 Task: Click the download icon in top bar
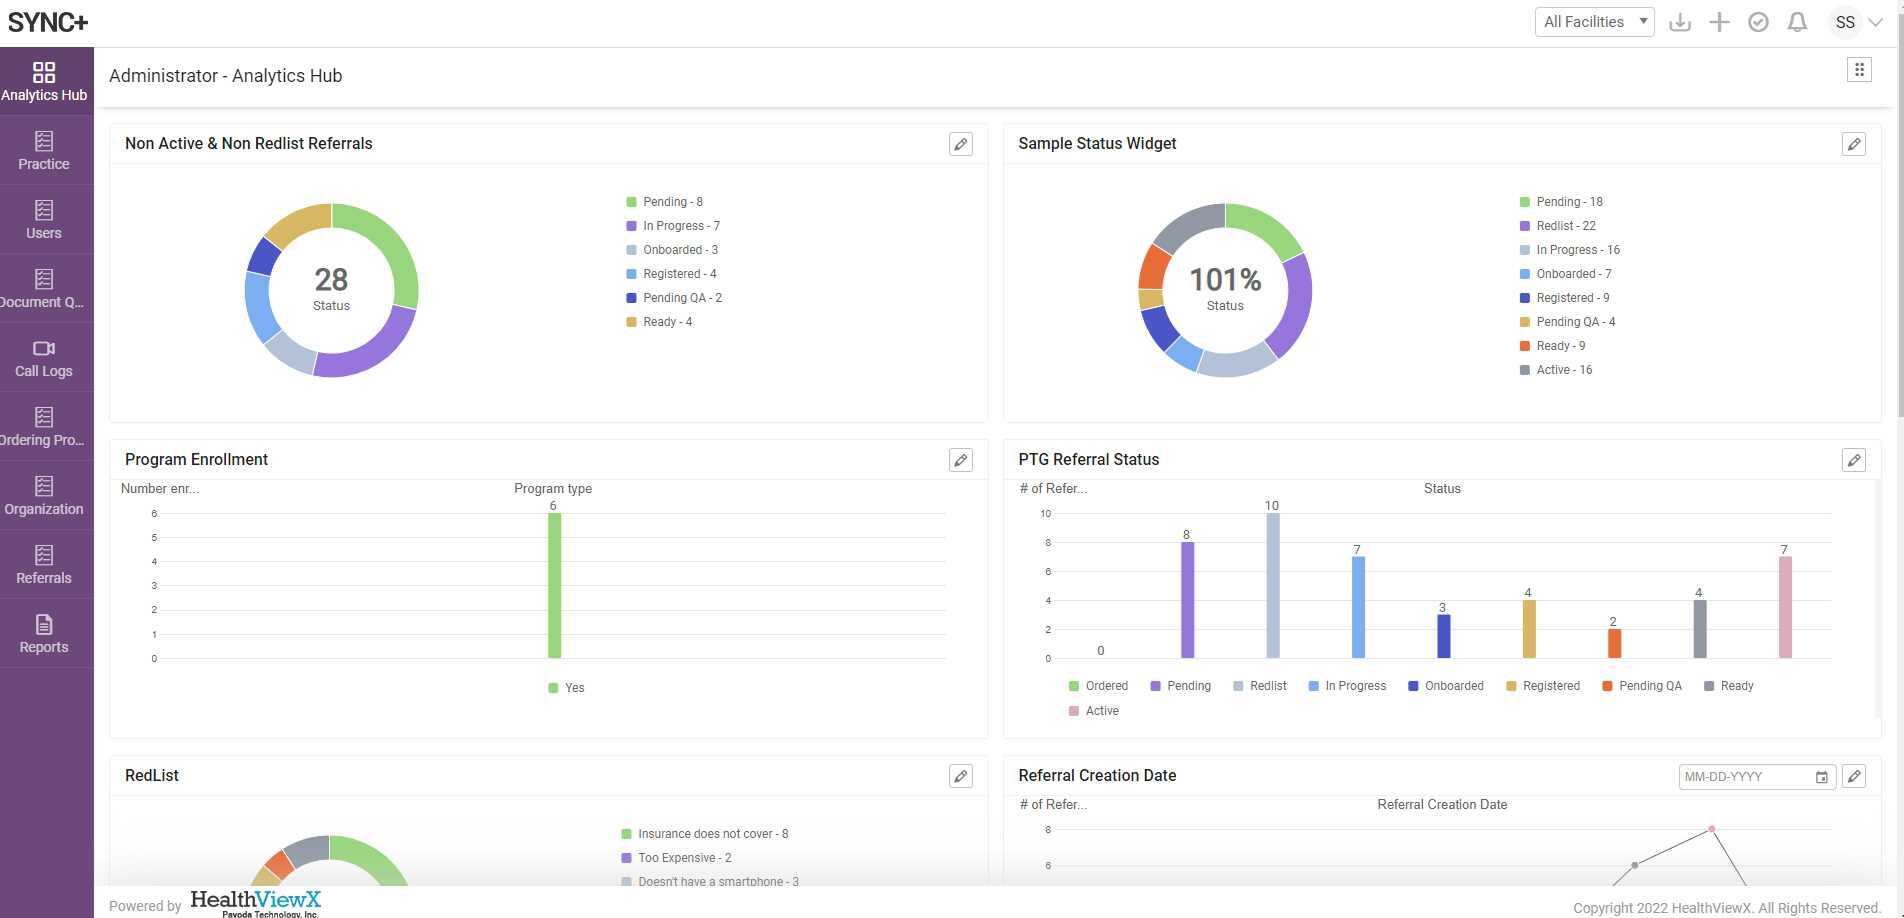click(x=1680, y=22)
